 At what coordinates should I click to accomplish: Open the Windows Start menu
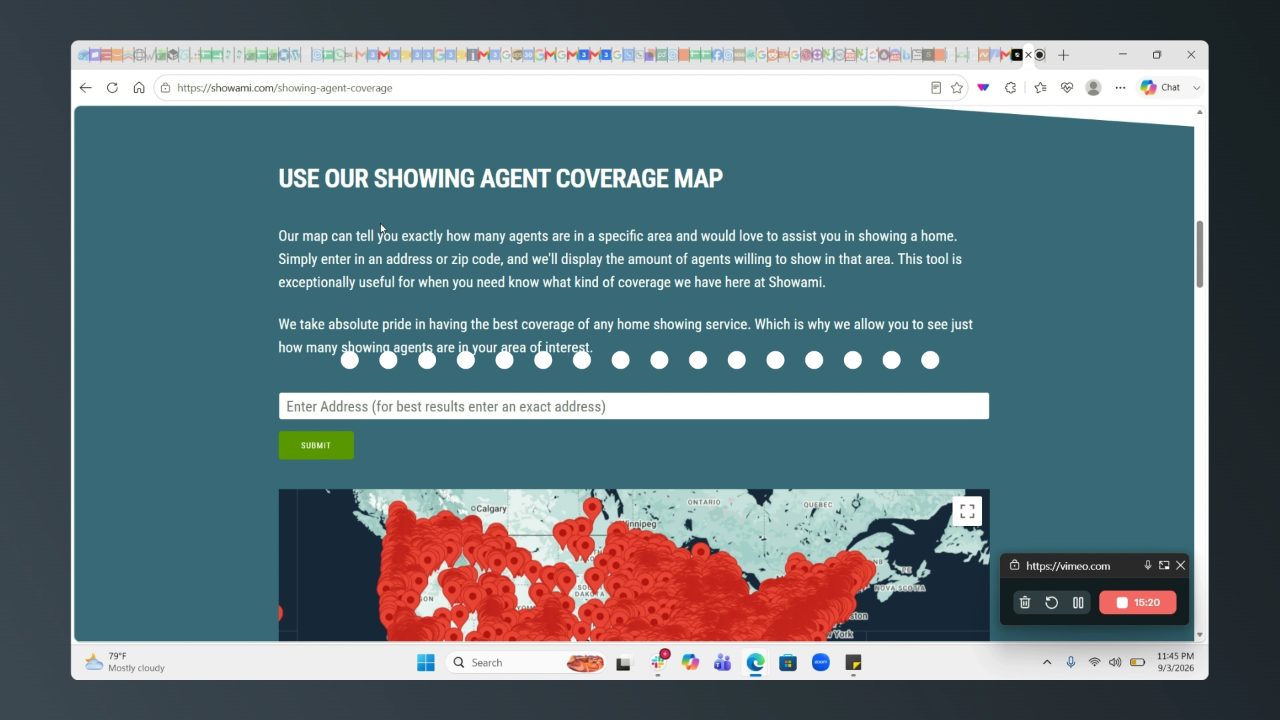(x=426, y=662)
